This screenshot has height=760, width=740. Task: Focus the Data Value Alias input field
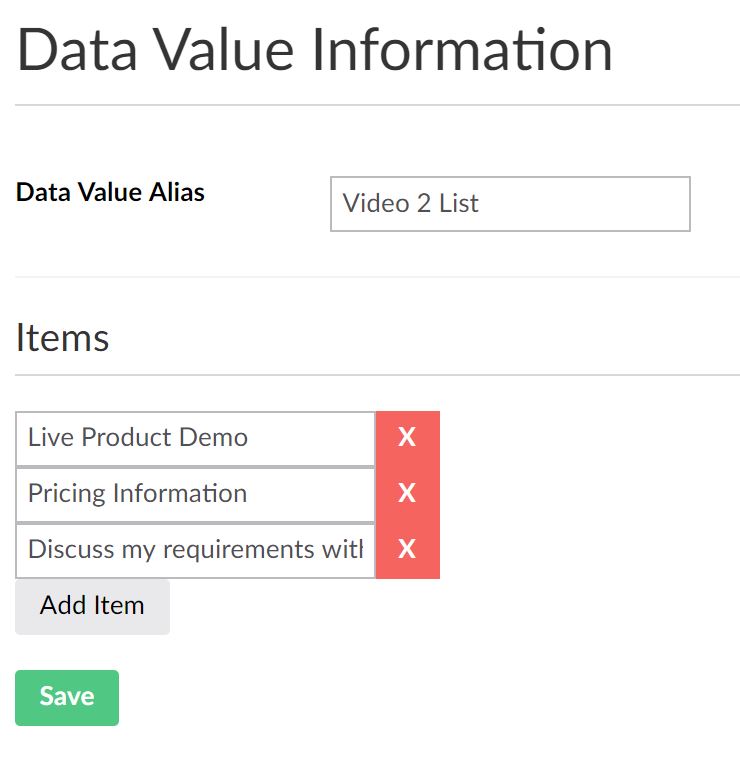510,204
